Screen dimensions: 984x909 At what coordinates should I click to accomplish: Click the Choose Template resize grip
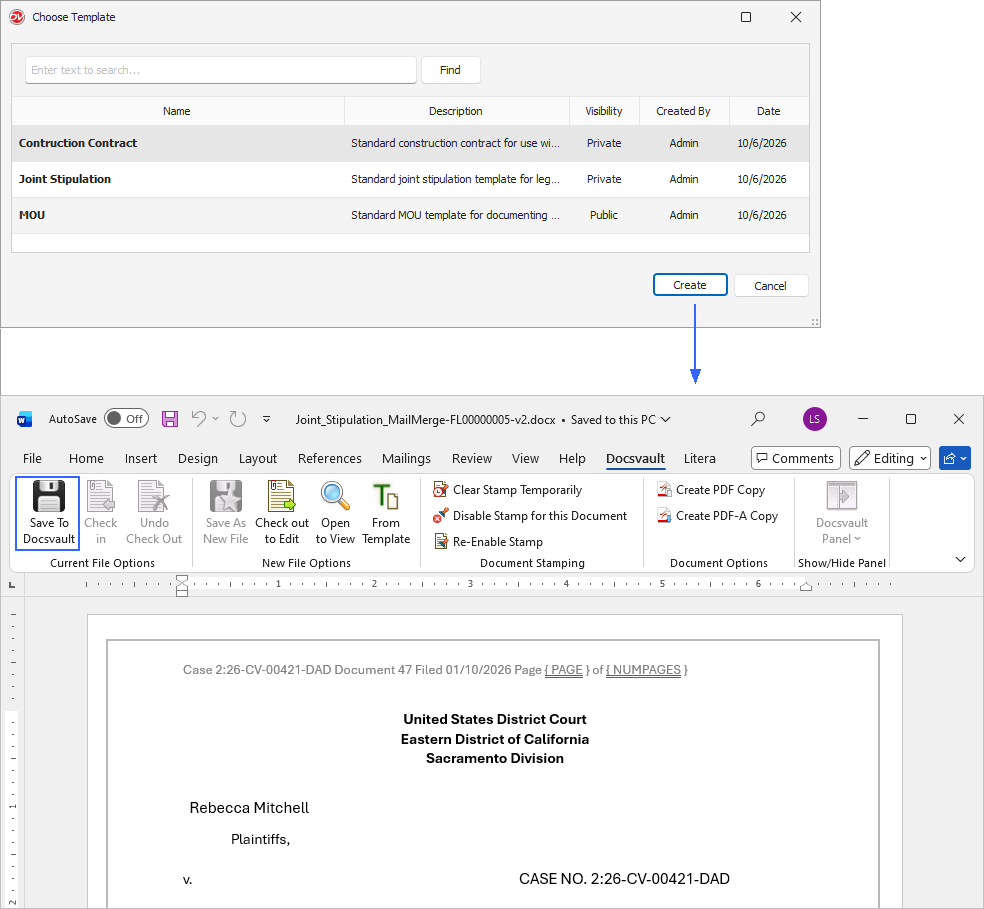click(815, 322)
